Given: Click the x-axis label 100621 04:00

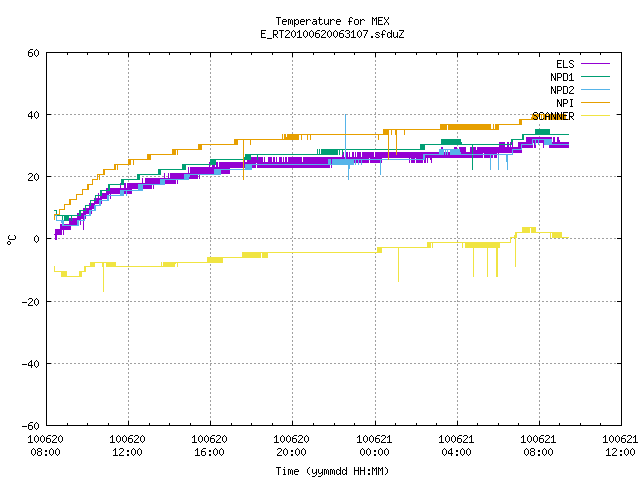Looking at the screenshot, I should pos(456,446).
